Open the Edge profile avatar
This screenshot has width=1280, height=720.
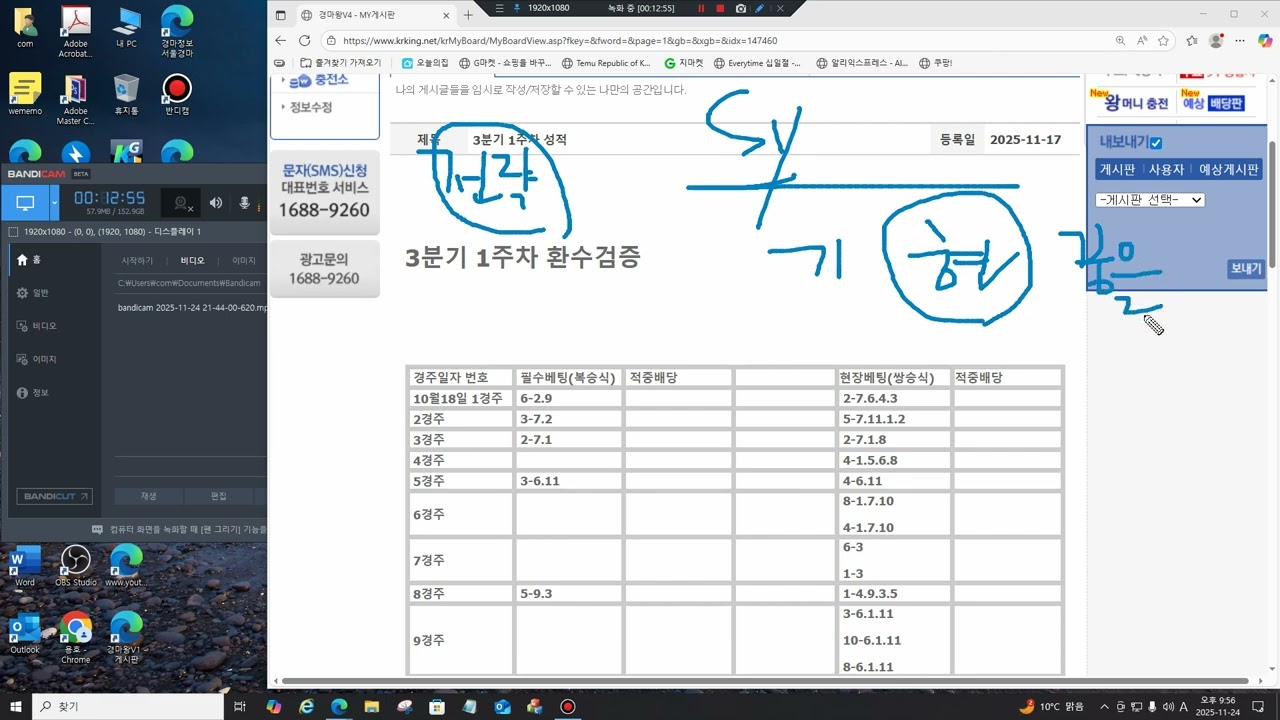pyautogui.click(x=1216, y=41)
